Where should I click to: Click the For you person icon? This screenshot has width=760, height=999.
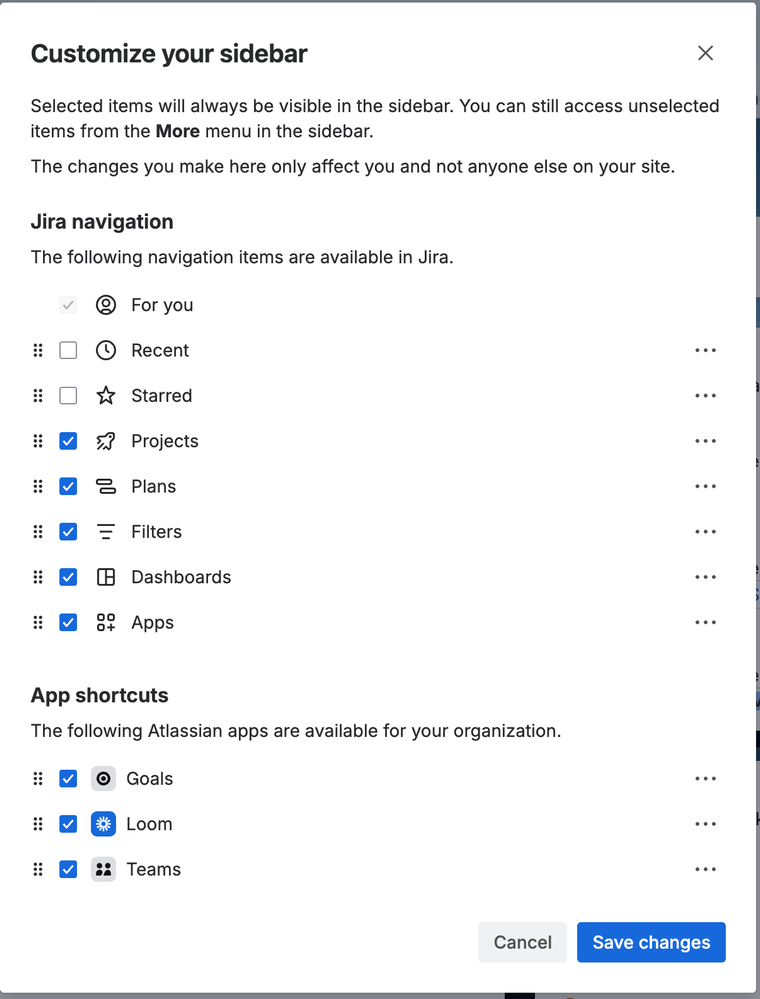[106, 305]
